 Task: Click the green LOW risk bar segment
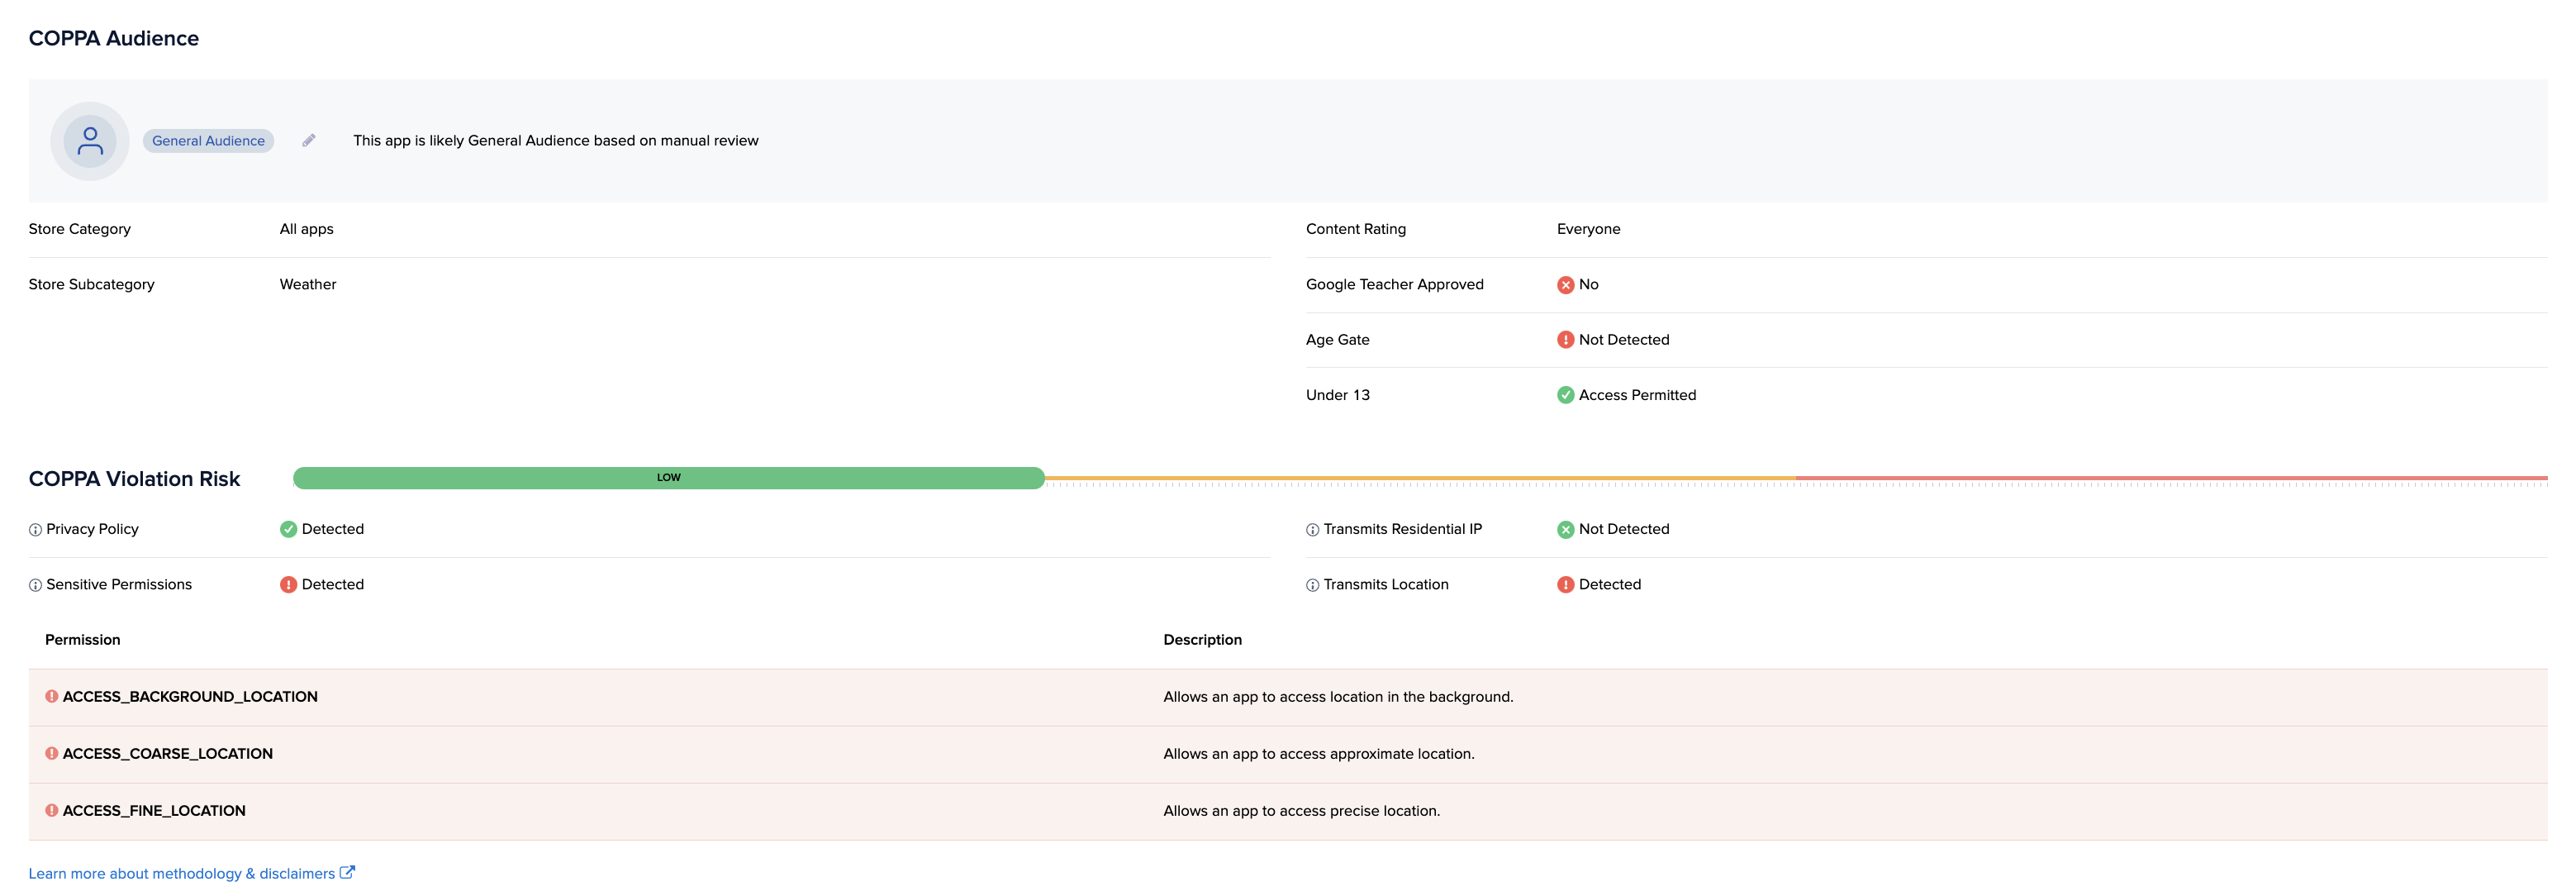click(668, 478)
